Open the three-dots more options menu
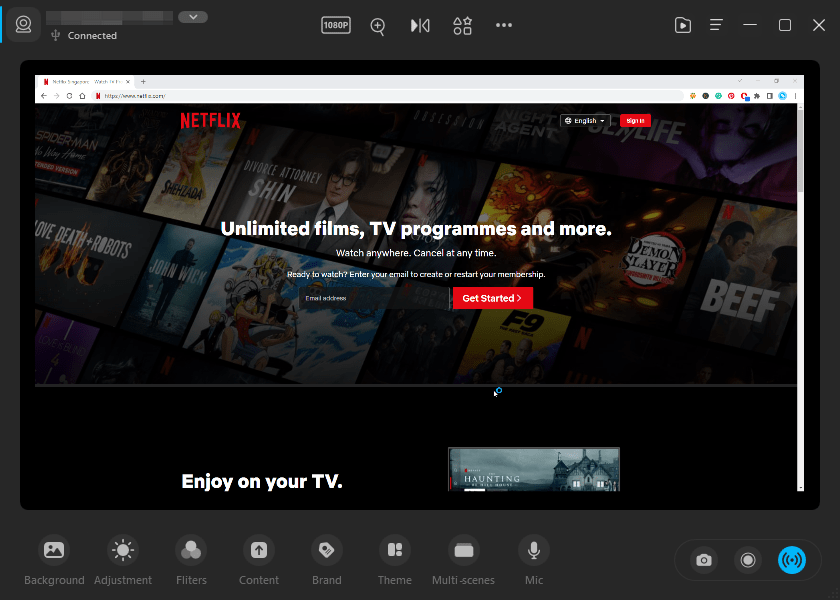The height and width of the screenshot is (600, 840). [504, 25]
